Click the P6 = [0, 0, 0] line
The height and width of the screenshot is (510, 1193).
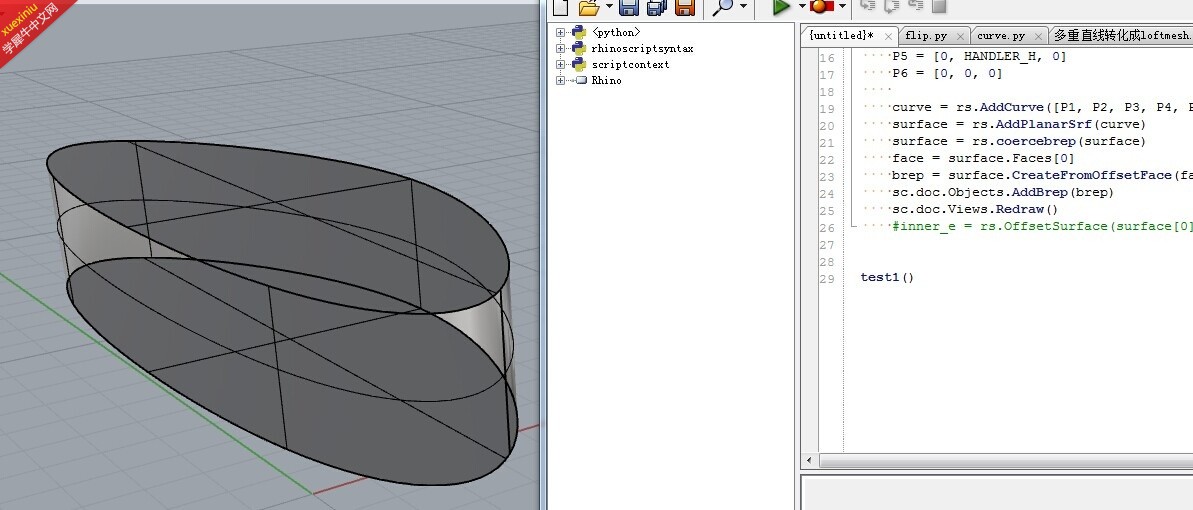[947, 73]
